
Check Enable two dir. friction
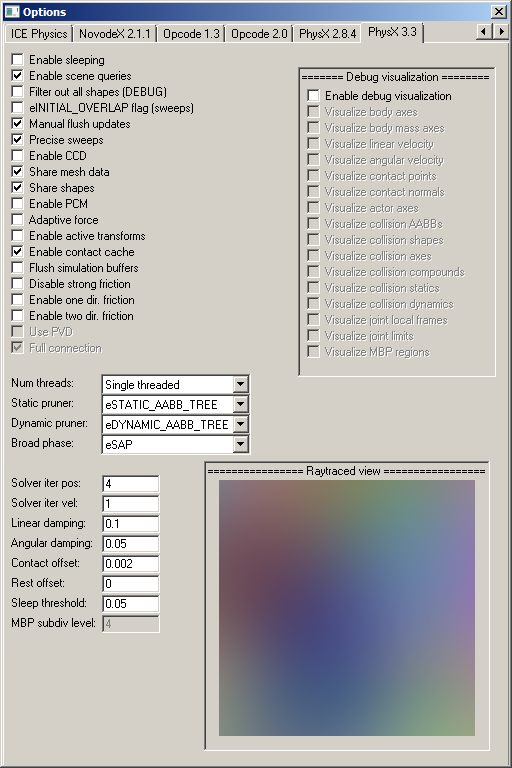pos(18,316)
